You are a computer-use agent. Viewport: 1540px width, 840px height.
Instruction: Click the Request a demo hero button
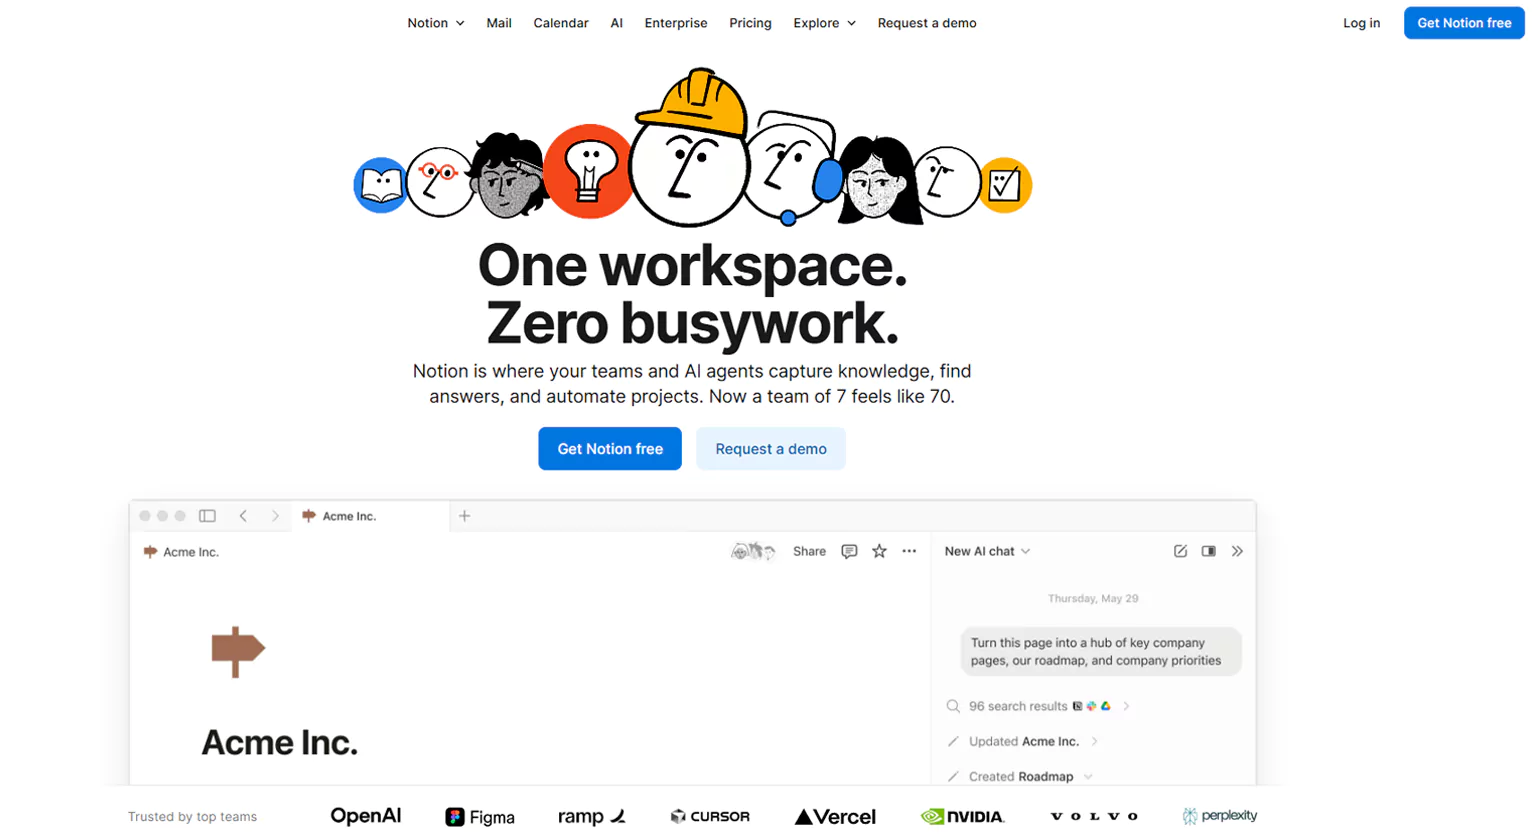771,449
